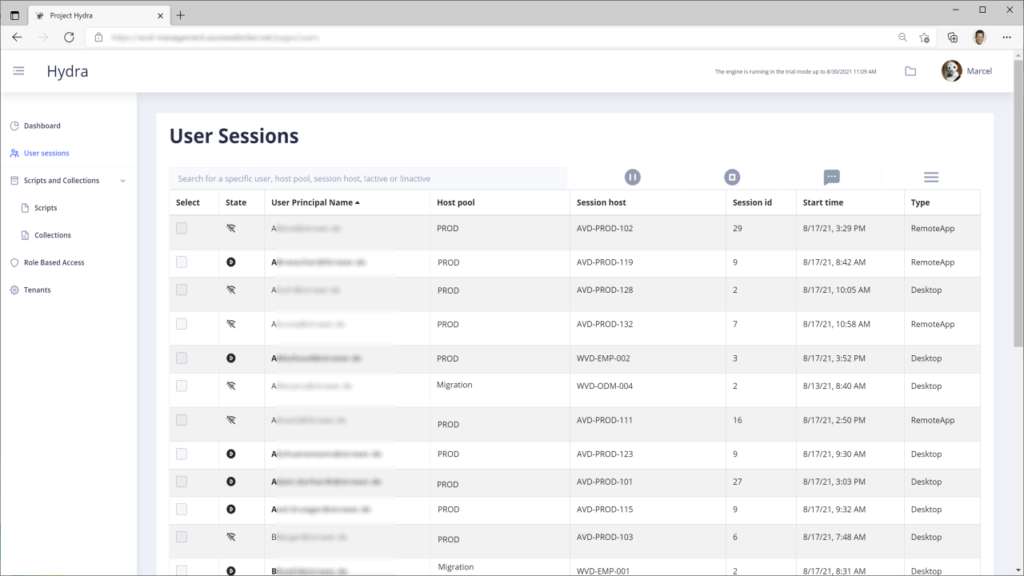Open the Tenants sidebar link
1024x576 pixels.
(37, 290)
